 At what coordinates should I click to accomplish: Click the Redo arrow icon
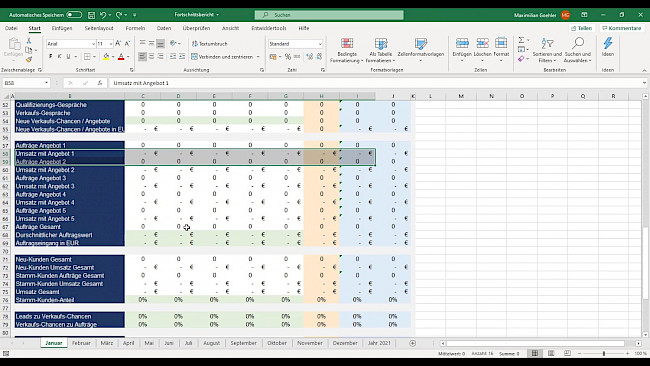point(119,15)
